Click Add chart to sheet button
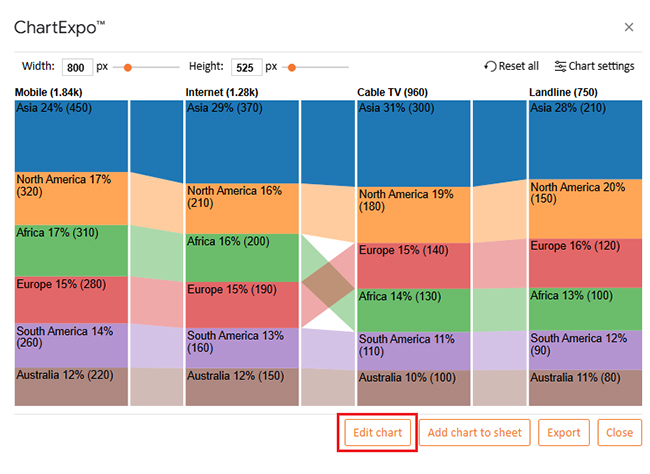Viewport: 650px width, 474px height. [x=474, y=432]
